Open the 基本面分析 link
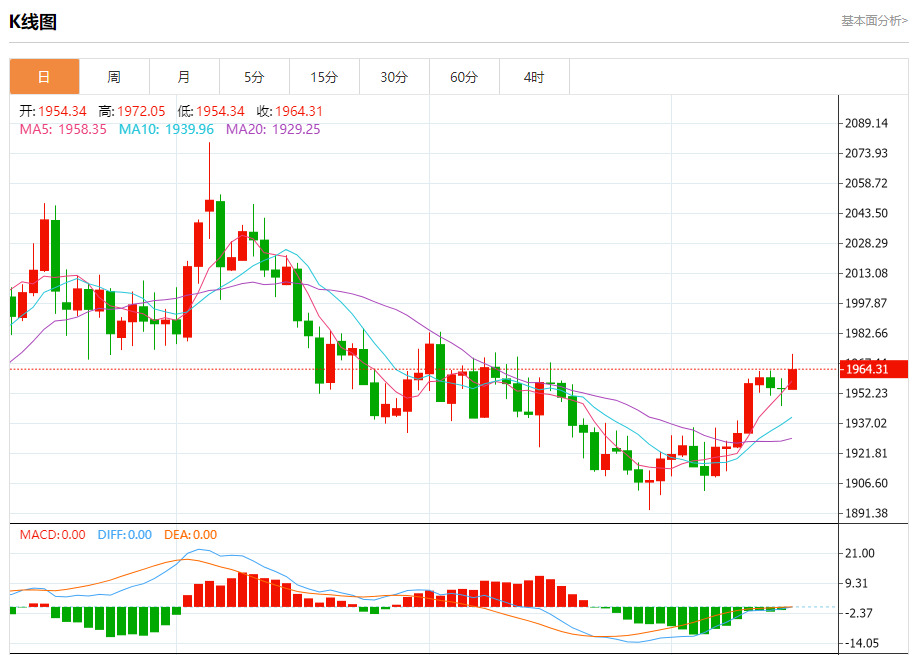The image size is (918, 655). click(874, 21)
